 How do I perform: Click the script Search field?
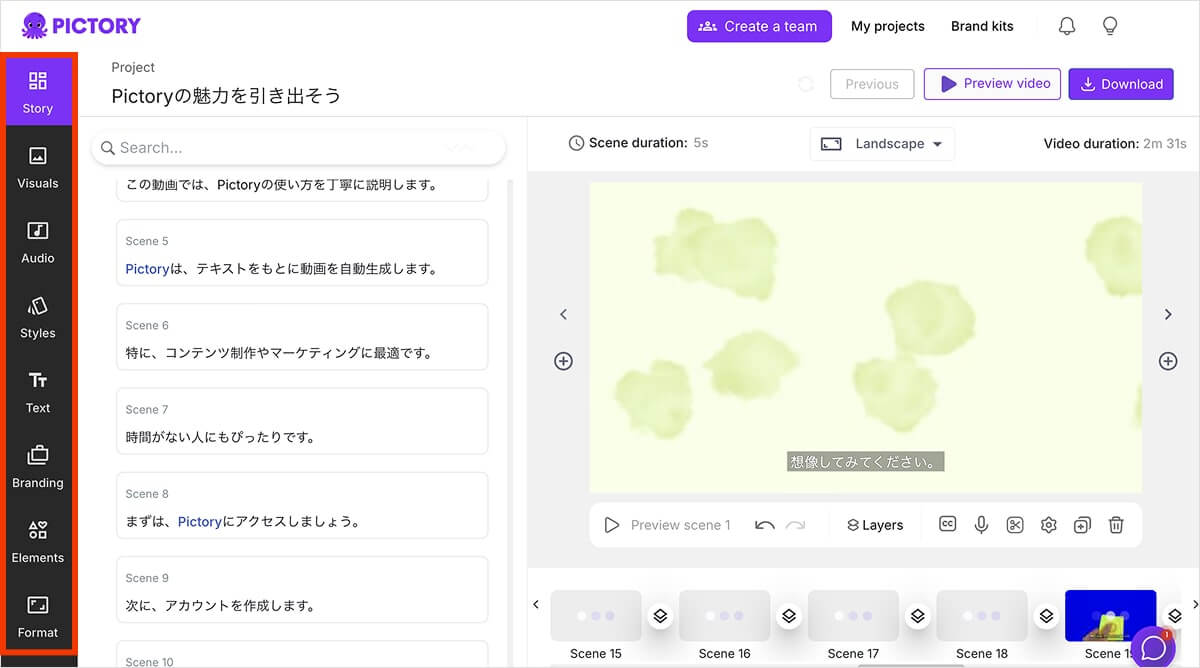pos(298,148)
